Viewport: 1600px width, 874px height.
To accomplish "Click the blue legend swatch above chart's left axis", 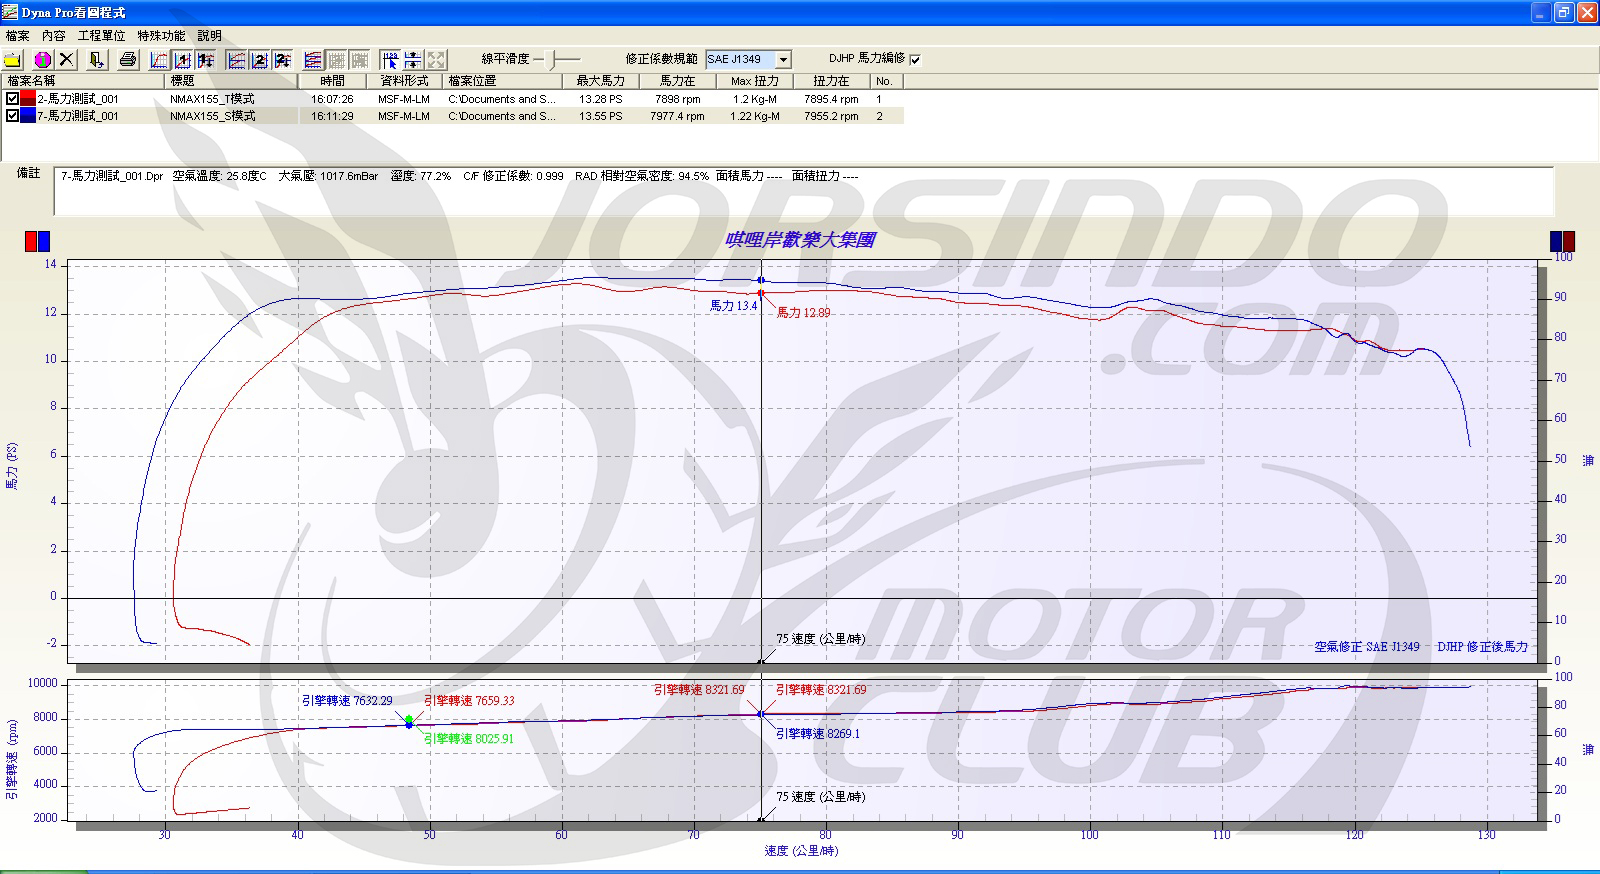I will point(43,241).
